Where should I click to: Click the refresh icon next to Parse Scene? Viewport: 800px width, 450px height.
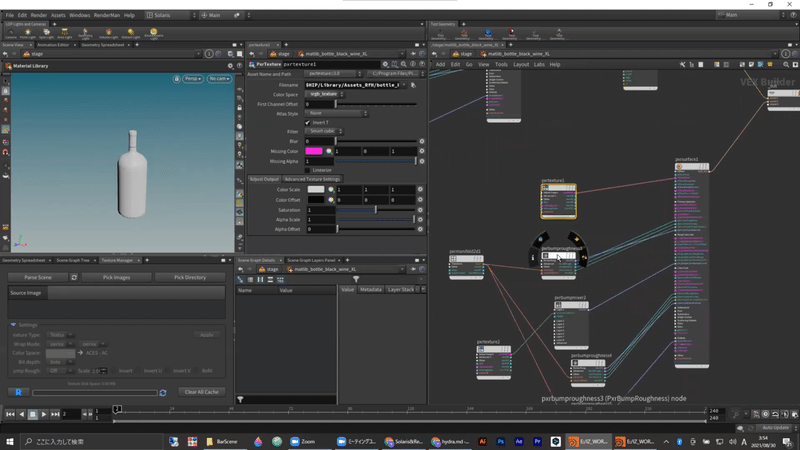tap(74, 277)
